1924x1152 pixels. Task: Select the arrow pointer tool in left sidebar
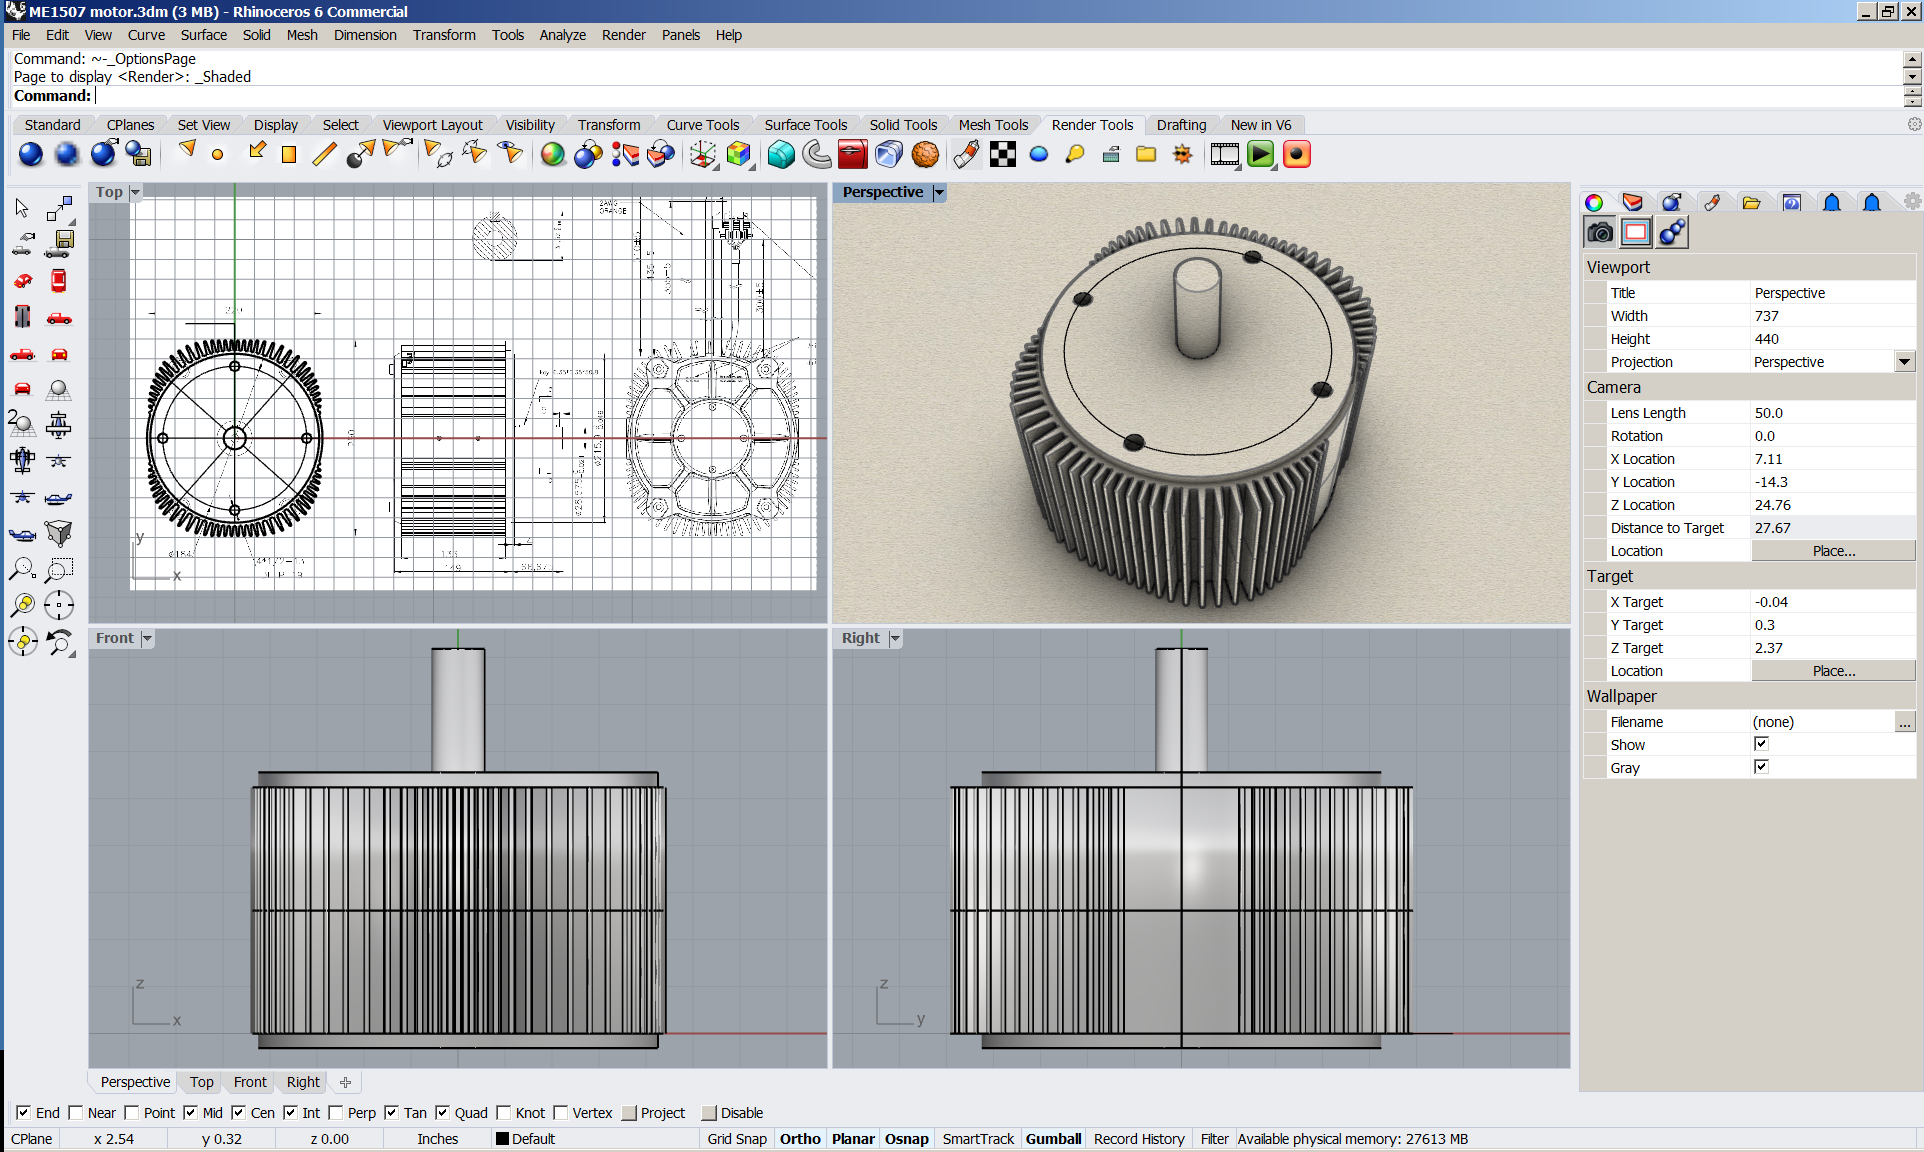tap(22, 208)
